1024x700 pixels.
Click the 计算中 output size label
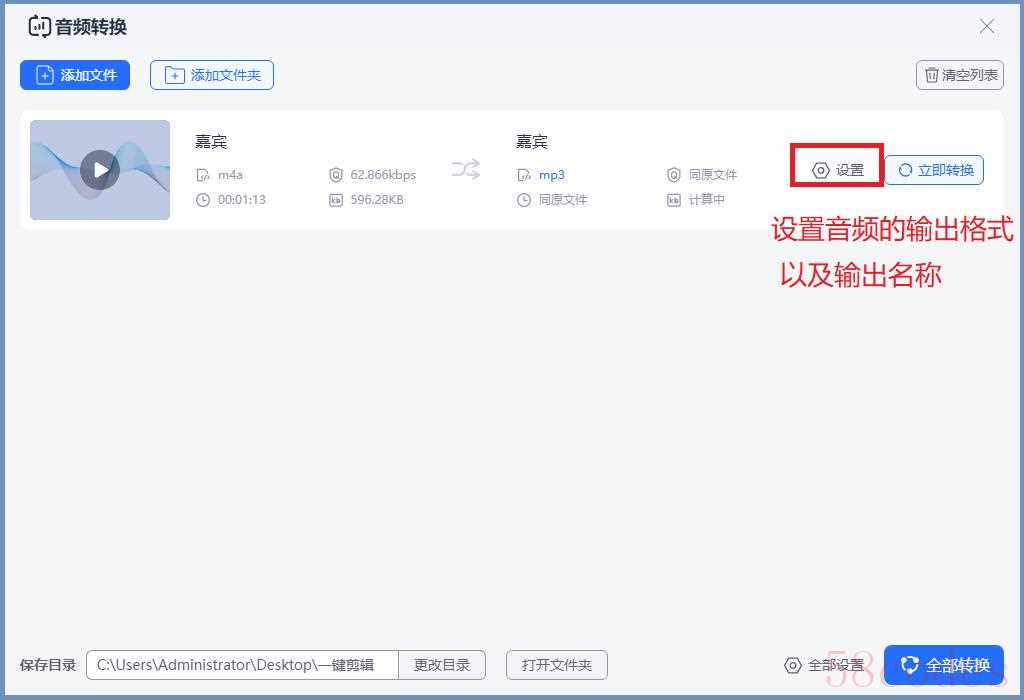click(707, 200)
